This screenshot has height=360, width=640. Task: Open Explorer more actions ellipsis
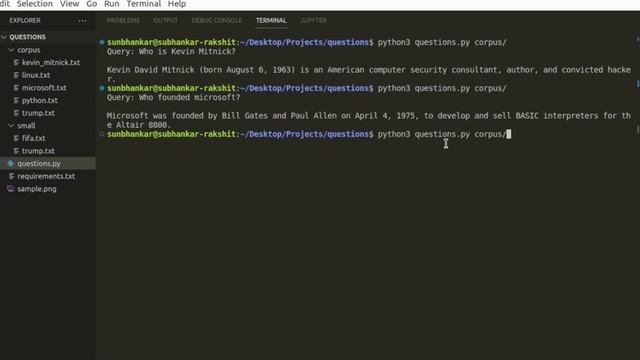pos(82,20)
